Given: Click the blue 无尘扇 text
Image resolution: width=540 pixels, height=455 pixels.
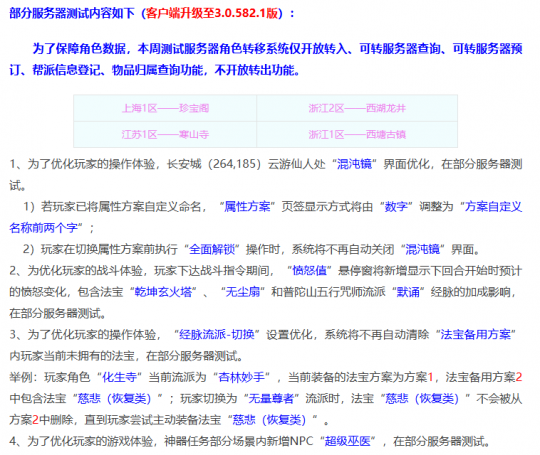Looking at the screenshot, I should point(242,292).
